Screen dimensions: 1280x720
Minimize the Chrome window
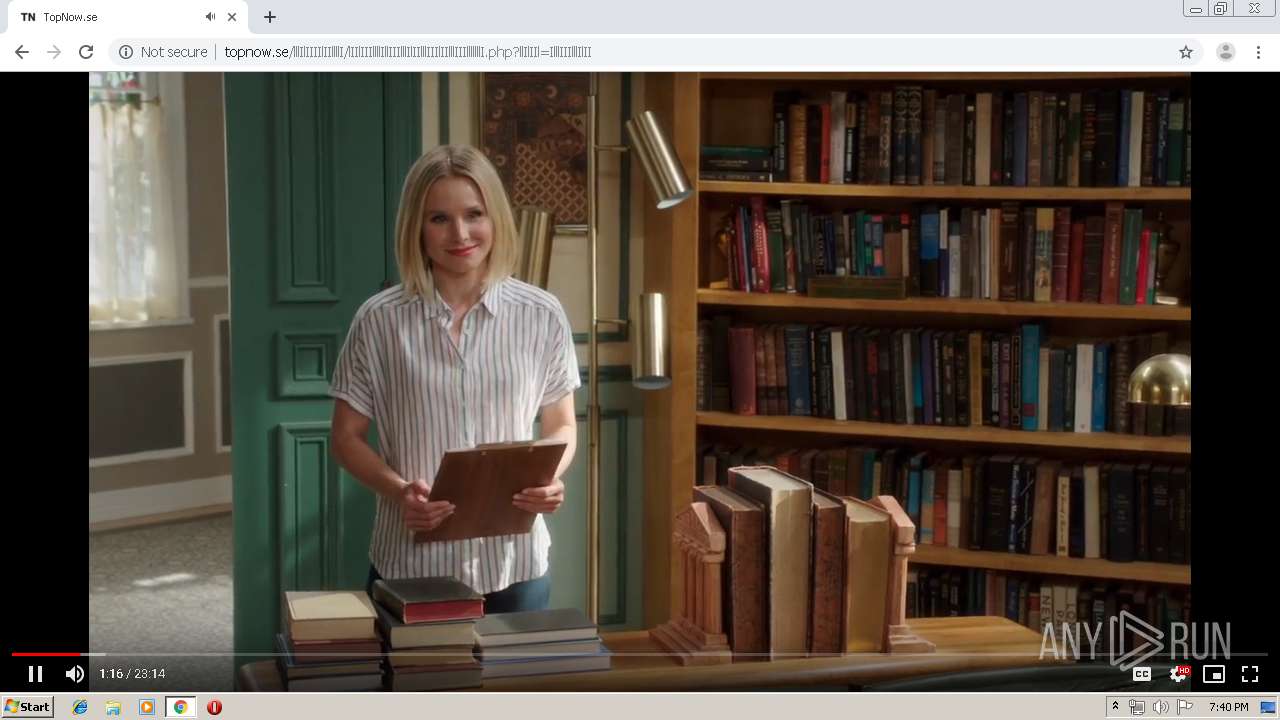pos(1195,9)
